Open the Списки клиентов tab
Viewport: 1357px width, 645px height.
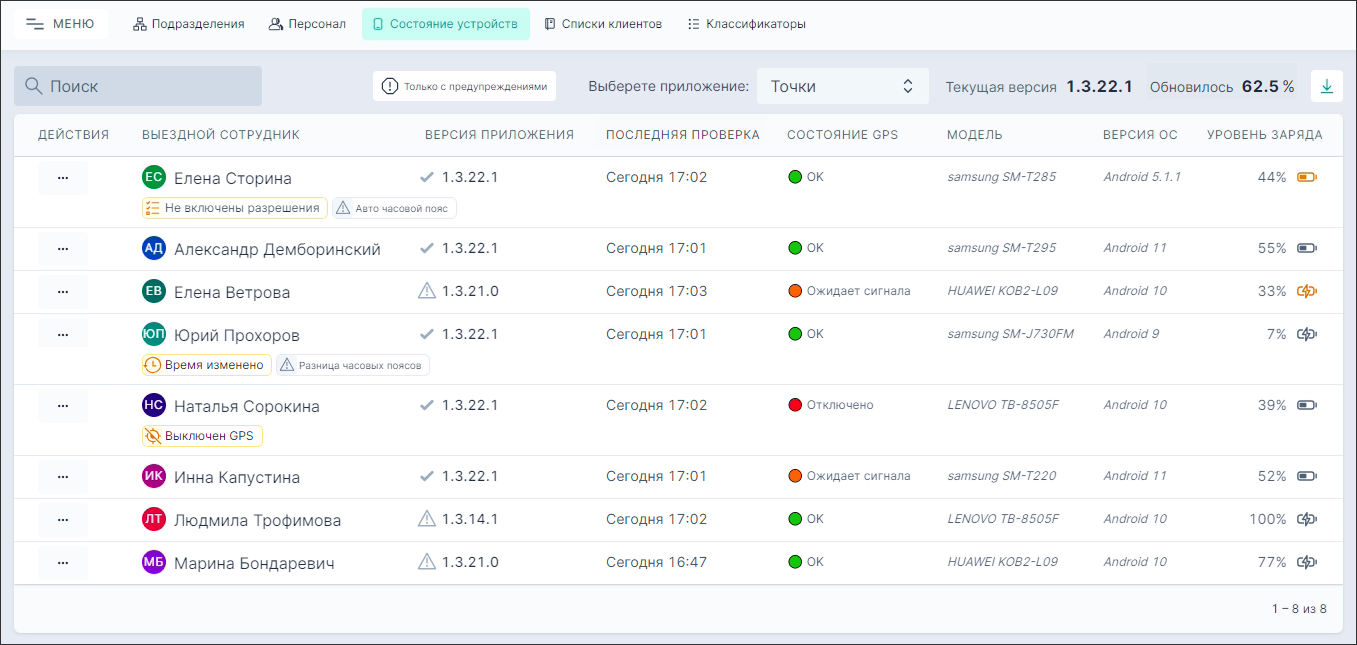[x=602, y=24]
